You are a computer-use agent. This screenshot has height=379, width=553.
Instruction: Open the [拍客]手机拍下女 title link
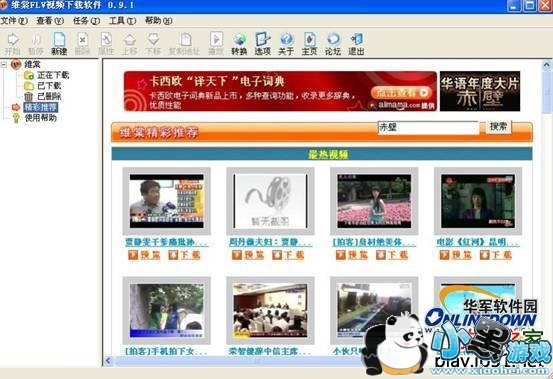(166, 351)
